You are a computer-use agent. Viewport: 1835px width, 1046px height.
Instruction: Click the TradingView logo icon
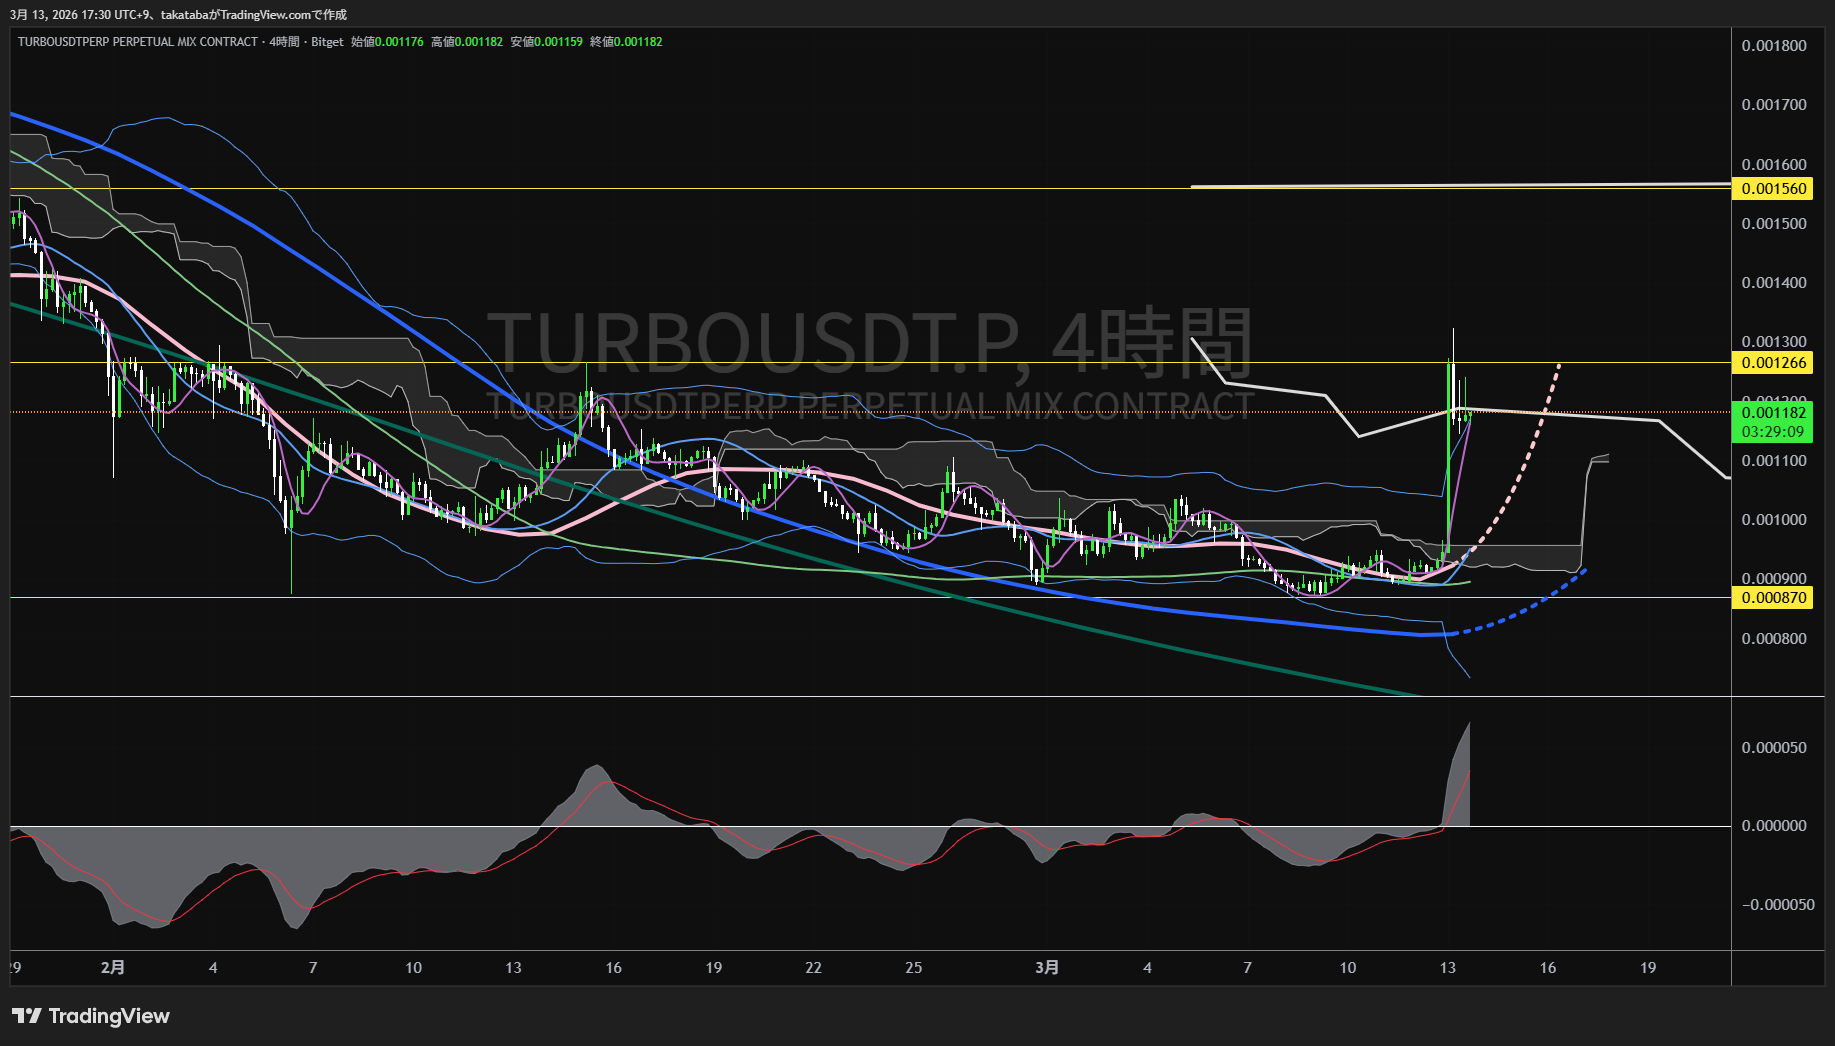(26, 1016)
